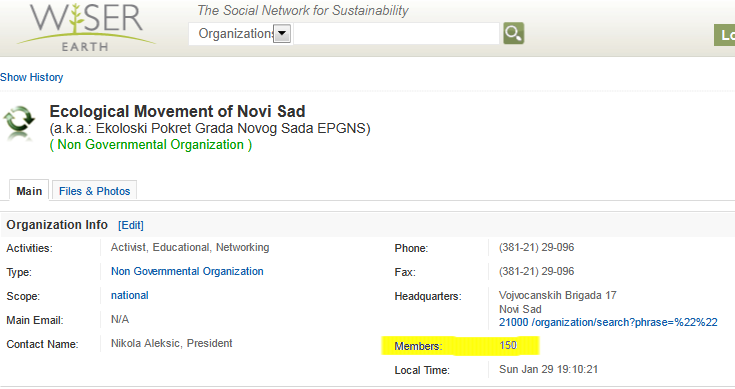Image resolution: width=735 pixels, height=389 pixels.
Task: Switch to the Files & Photos tab
Action: click(x=94, y=191)
